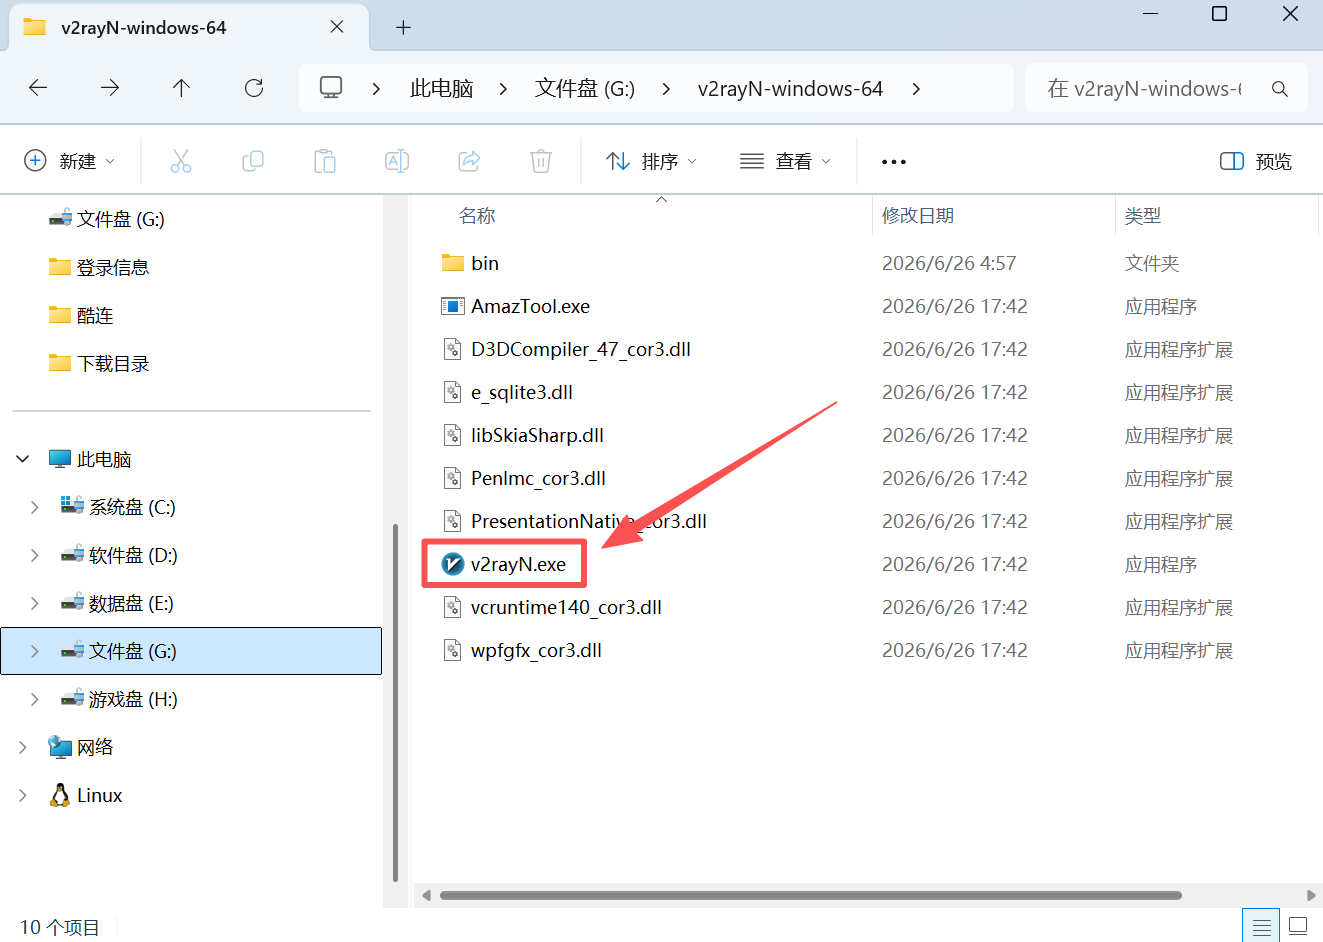Viewport: 1323px width, 942px height.
Task: Open the 排序 (Sort) dropdown
Action: click(x=652, y=161)
